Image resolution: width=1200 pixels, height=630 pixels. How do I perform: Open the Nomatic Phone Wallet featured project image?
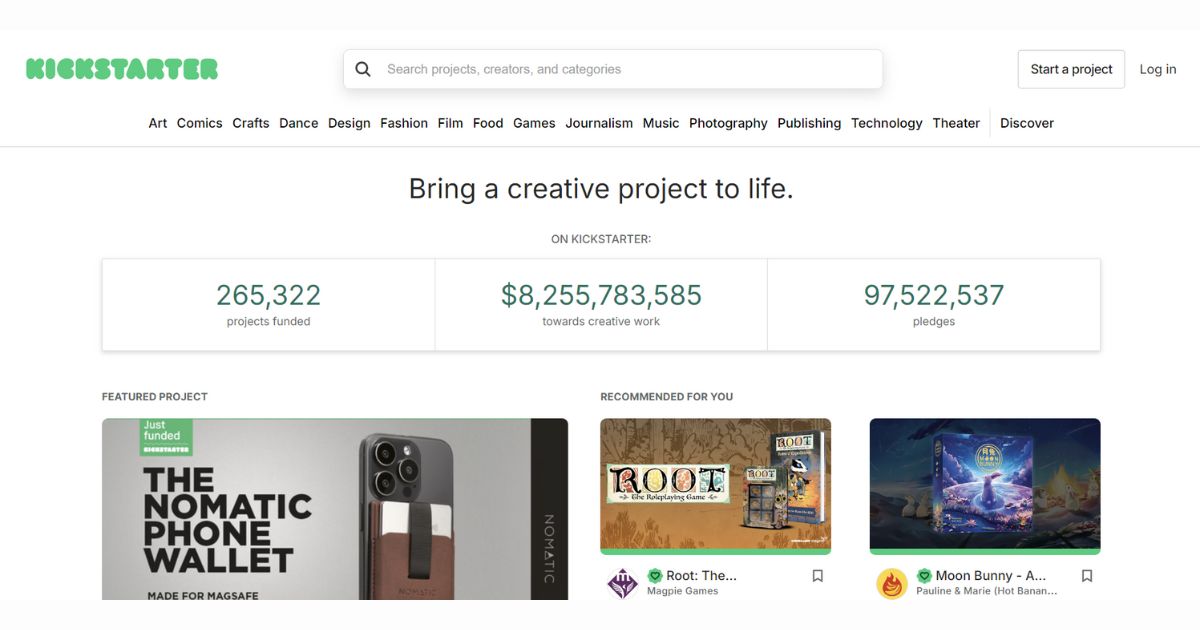(x=334, y=510)
